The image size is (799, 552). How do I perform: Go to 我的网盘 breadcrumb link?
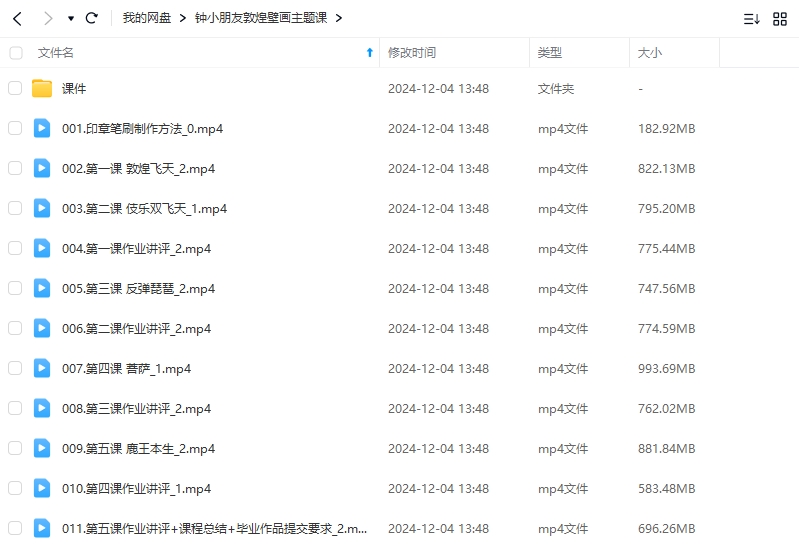pyautogui.click(x=147, y=18)
